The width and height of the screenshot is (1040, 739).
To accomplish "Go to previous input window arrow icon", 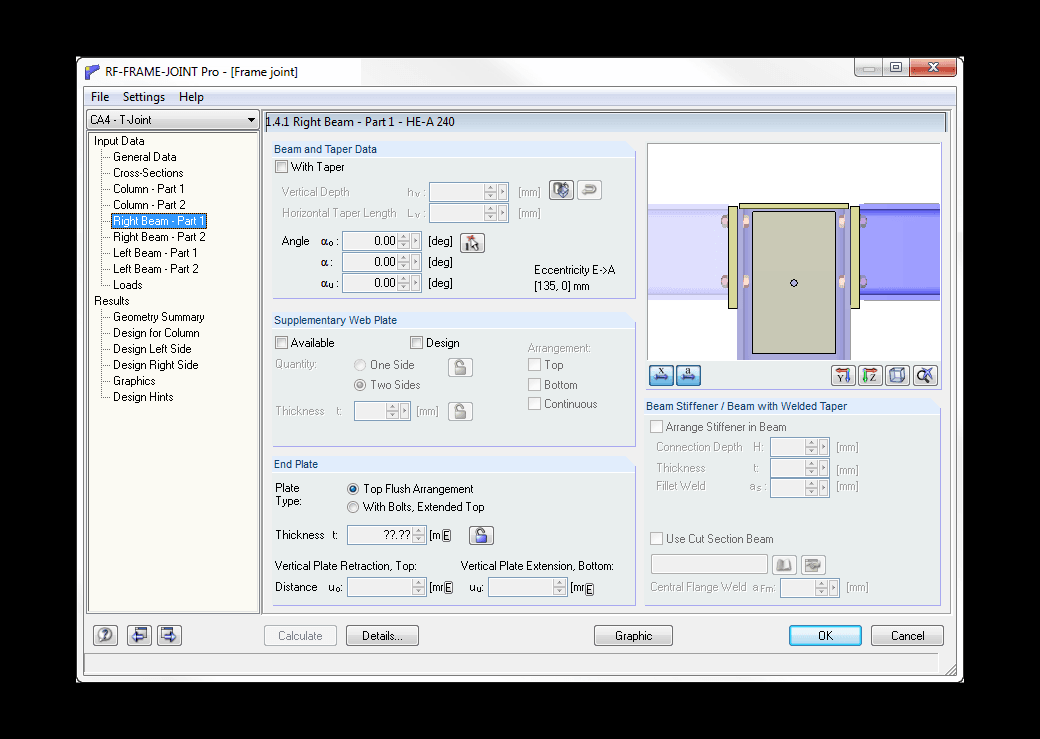I will tap(139, 636).
